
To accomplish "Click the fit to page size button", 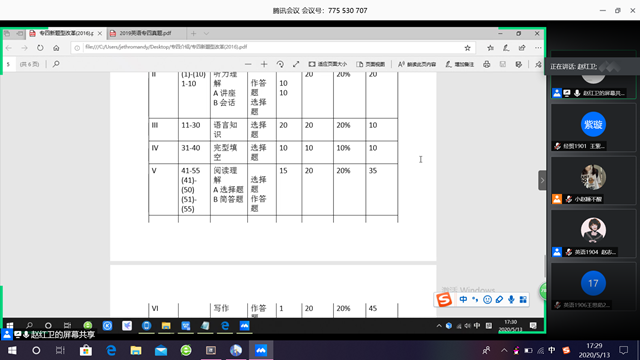I will (x=328, y=64).
